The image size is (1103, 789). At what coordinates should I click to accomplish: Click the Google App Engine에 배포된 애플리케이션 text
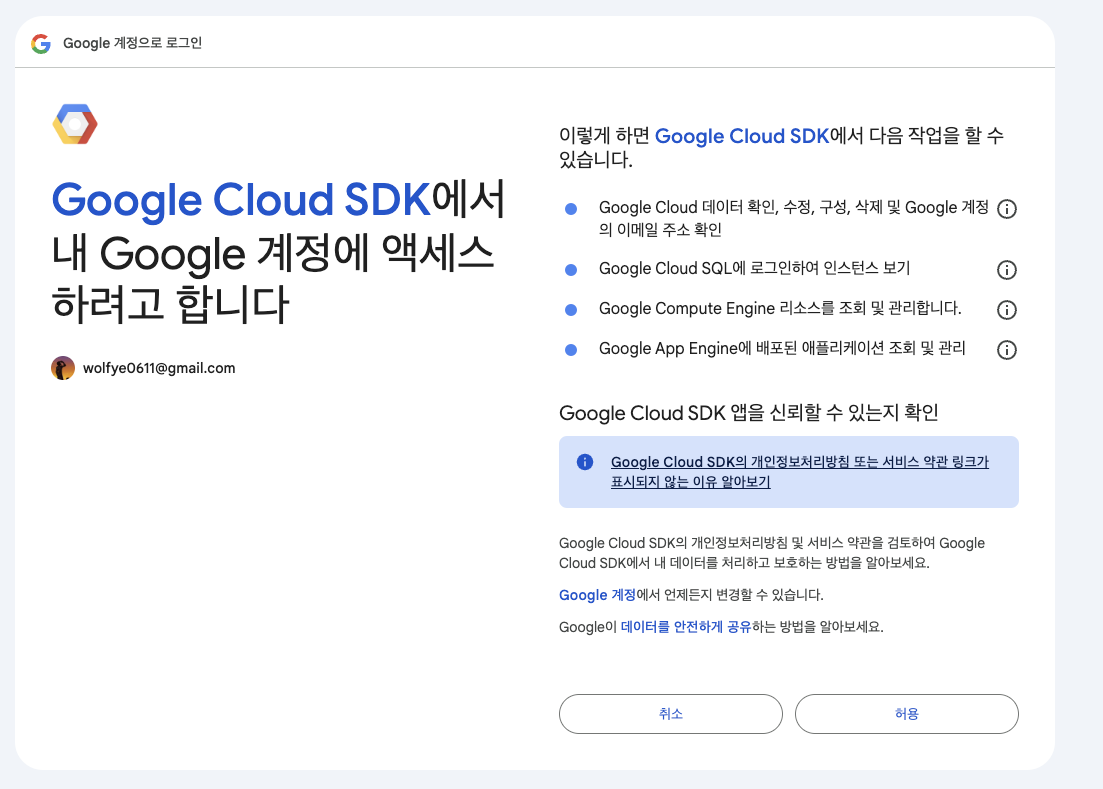(782, 349)
